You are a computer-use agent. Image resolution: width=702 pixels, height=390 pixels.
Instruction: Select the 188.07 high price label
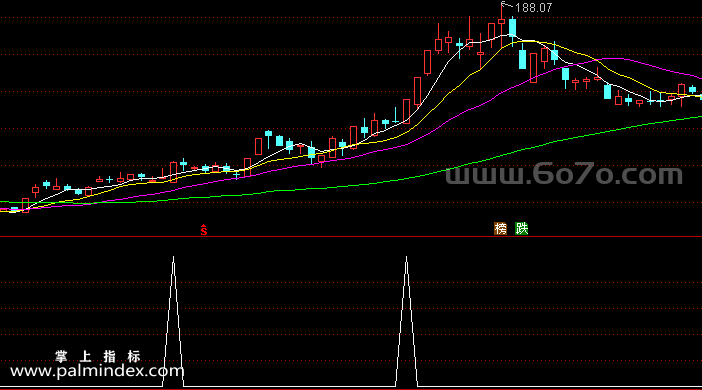534,8
